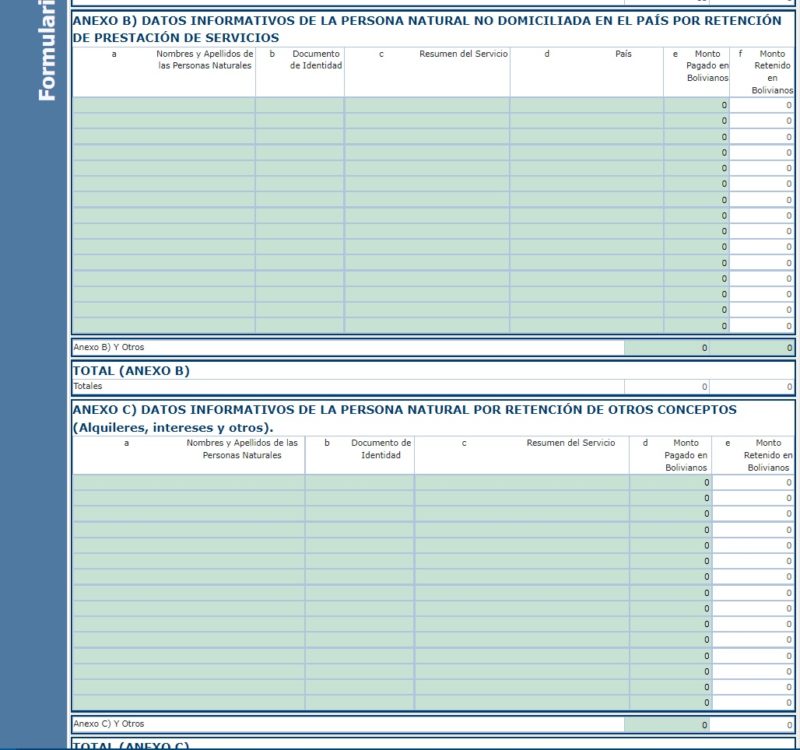
Task: Click the 'ANEXO B) DATOS INFORMATIVOS' section heading
Action: [x=427, y=29]
